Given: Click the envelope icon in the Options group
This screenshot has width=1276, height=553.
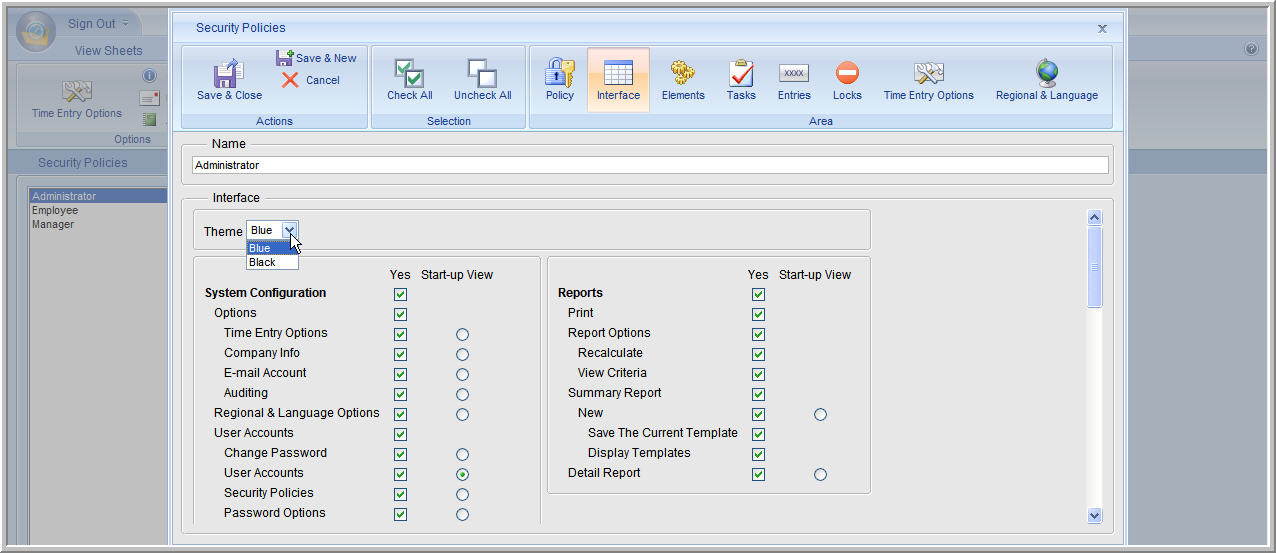Looking at the screenshot, I should [149, 98].
